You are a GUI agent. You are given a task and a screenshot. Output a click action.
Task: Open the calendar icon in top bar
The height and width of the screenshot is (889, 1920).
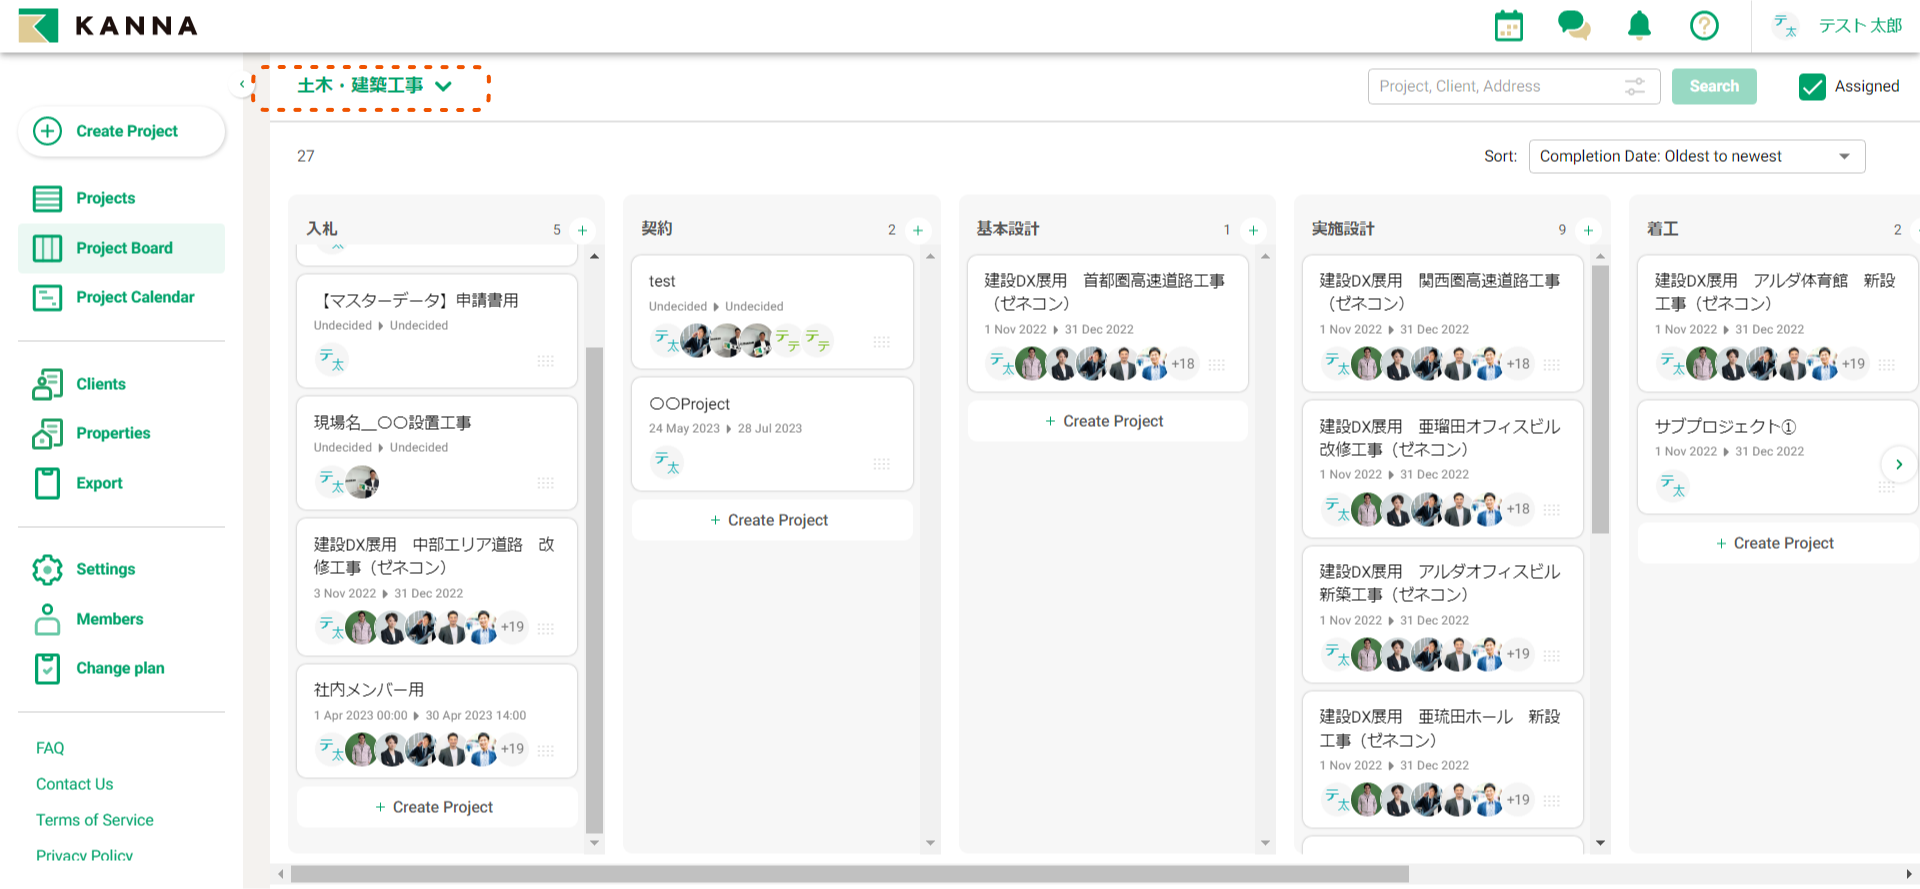[1508, 26]
